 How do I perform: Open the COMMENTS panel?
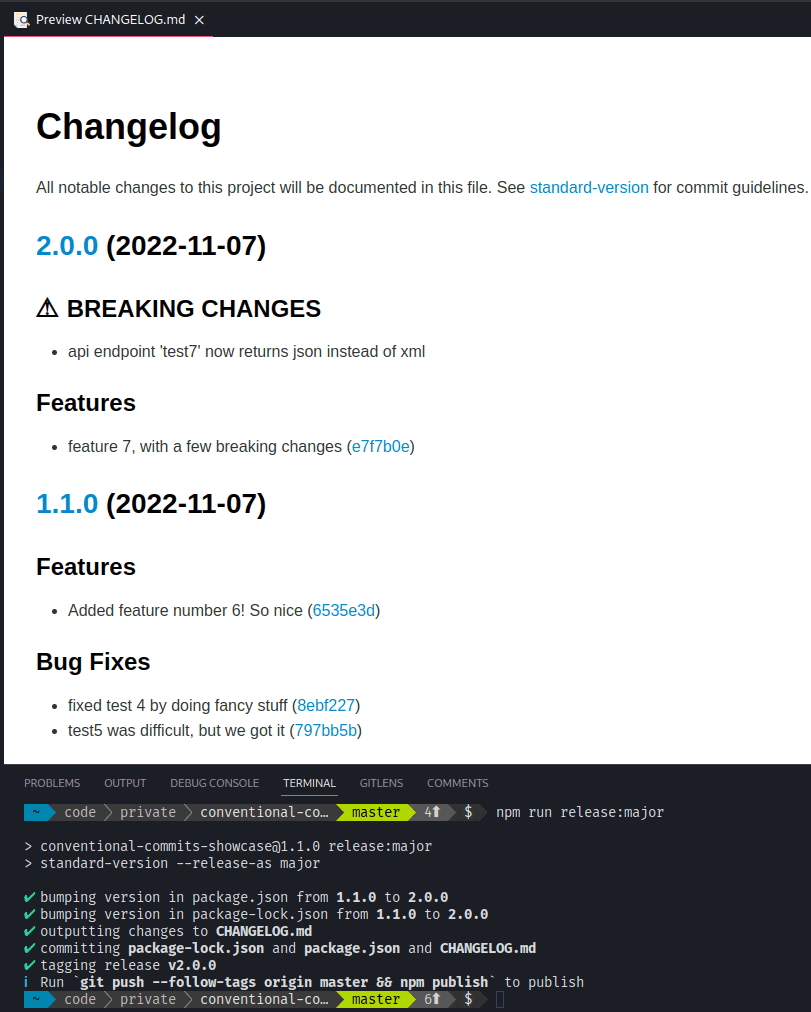tap(457, 783)
